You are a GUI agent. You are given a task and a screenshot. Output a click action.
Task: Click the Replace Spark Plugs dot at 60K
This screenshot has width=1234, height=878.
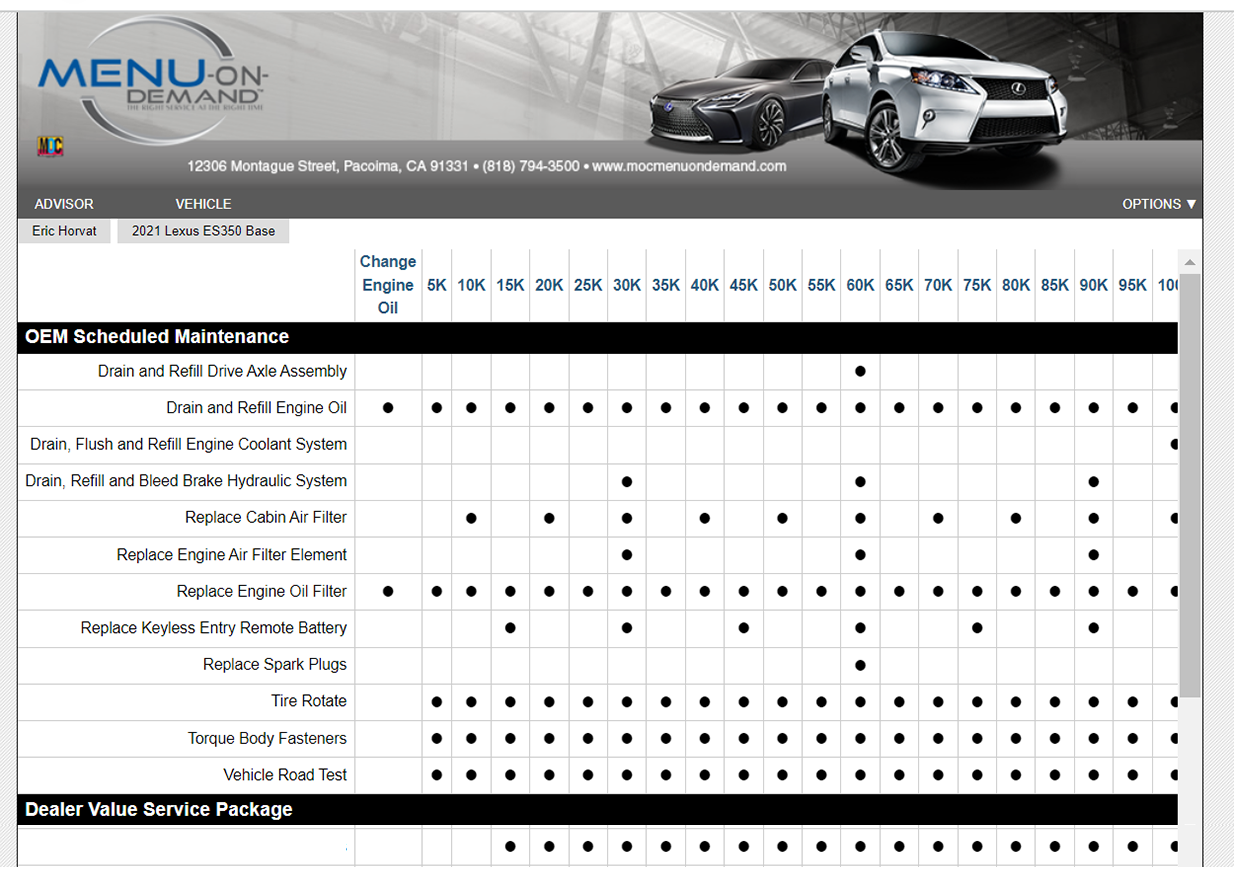[x=860, y=665]
